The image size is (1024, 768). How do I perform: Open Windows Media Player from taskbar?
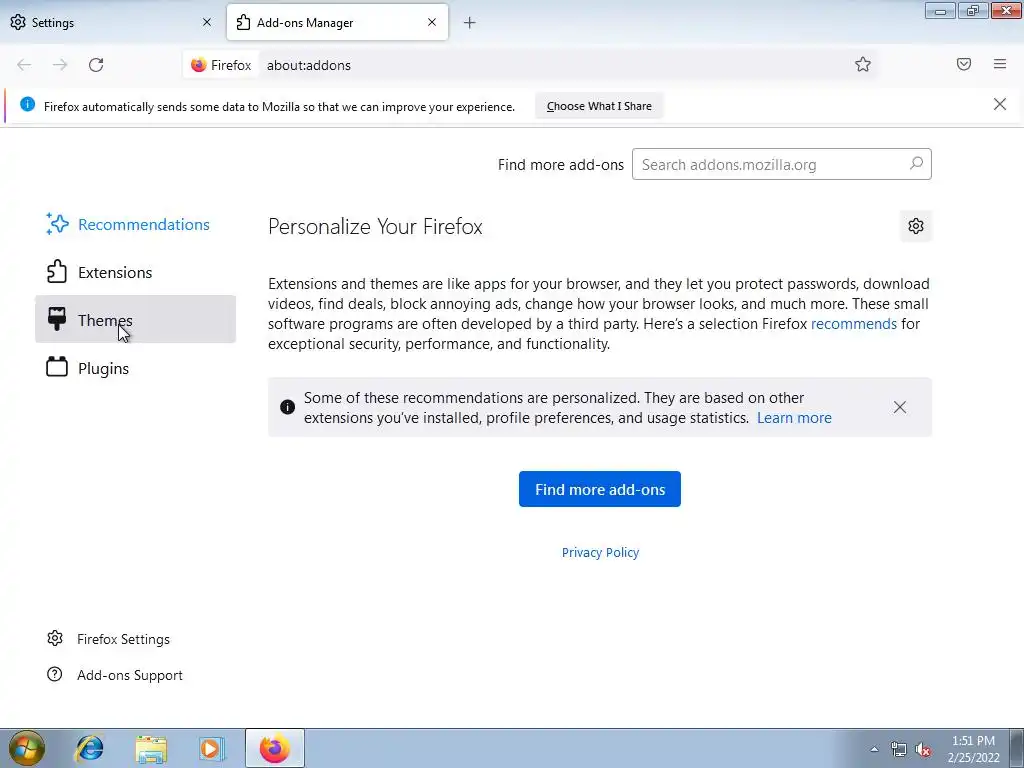coord(211,748)
